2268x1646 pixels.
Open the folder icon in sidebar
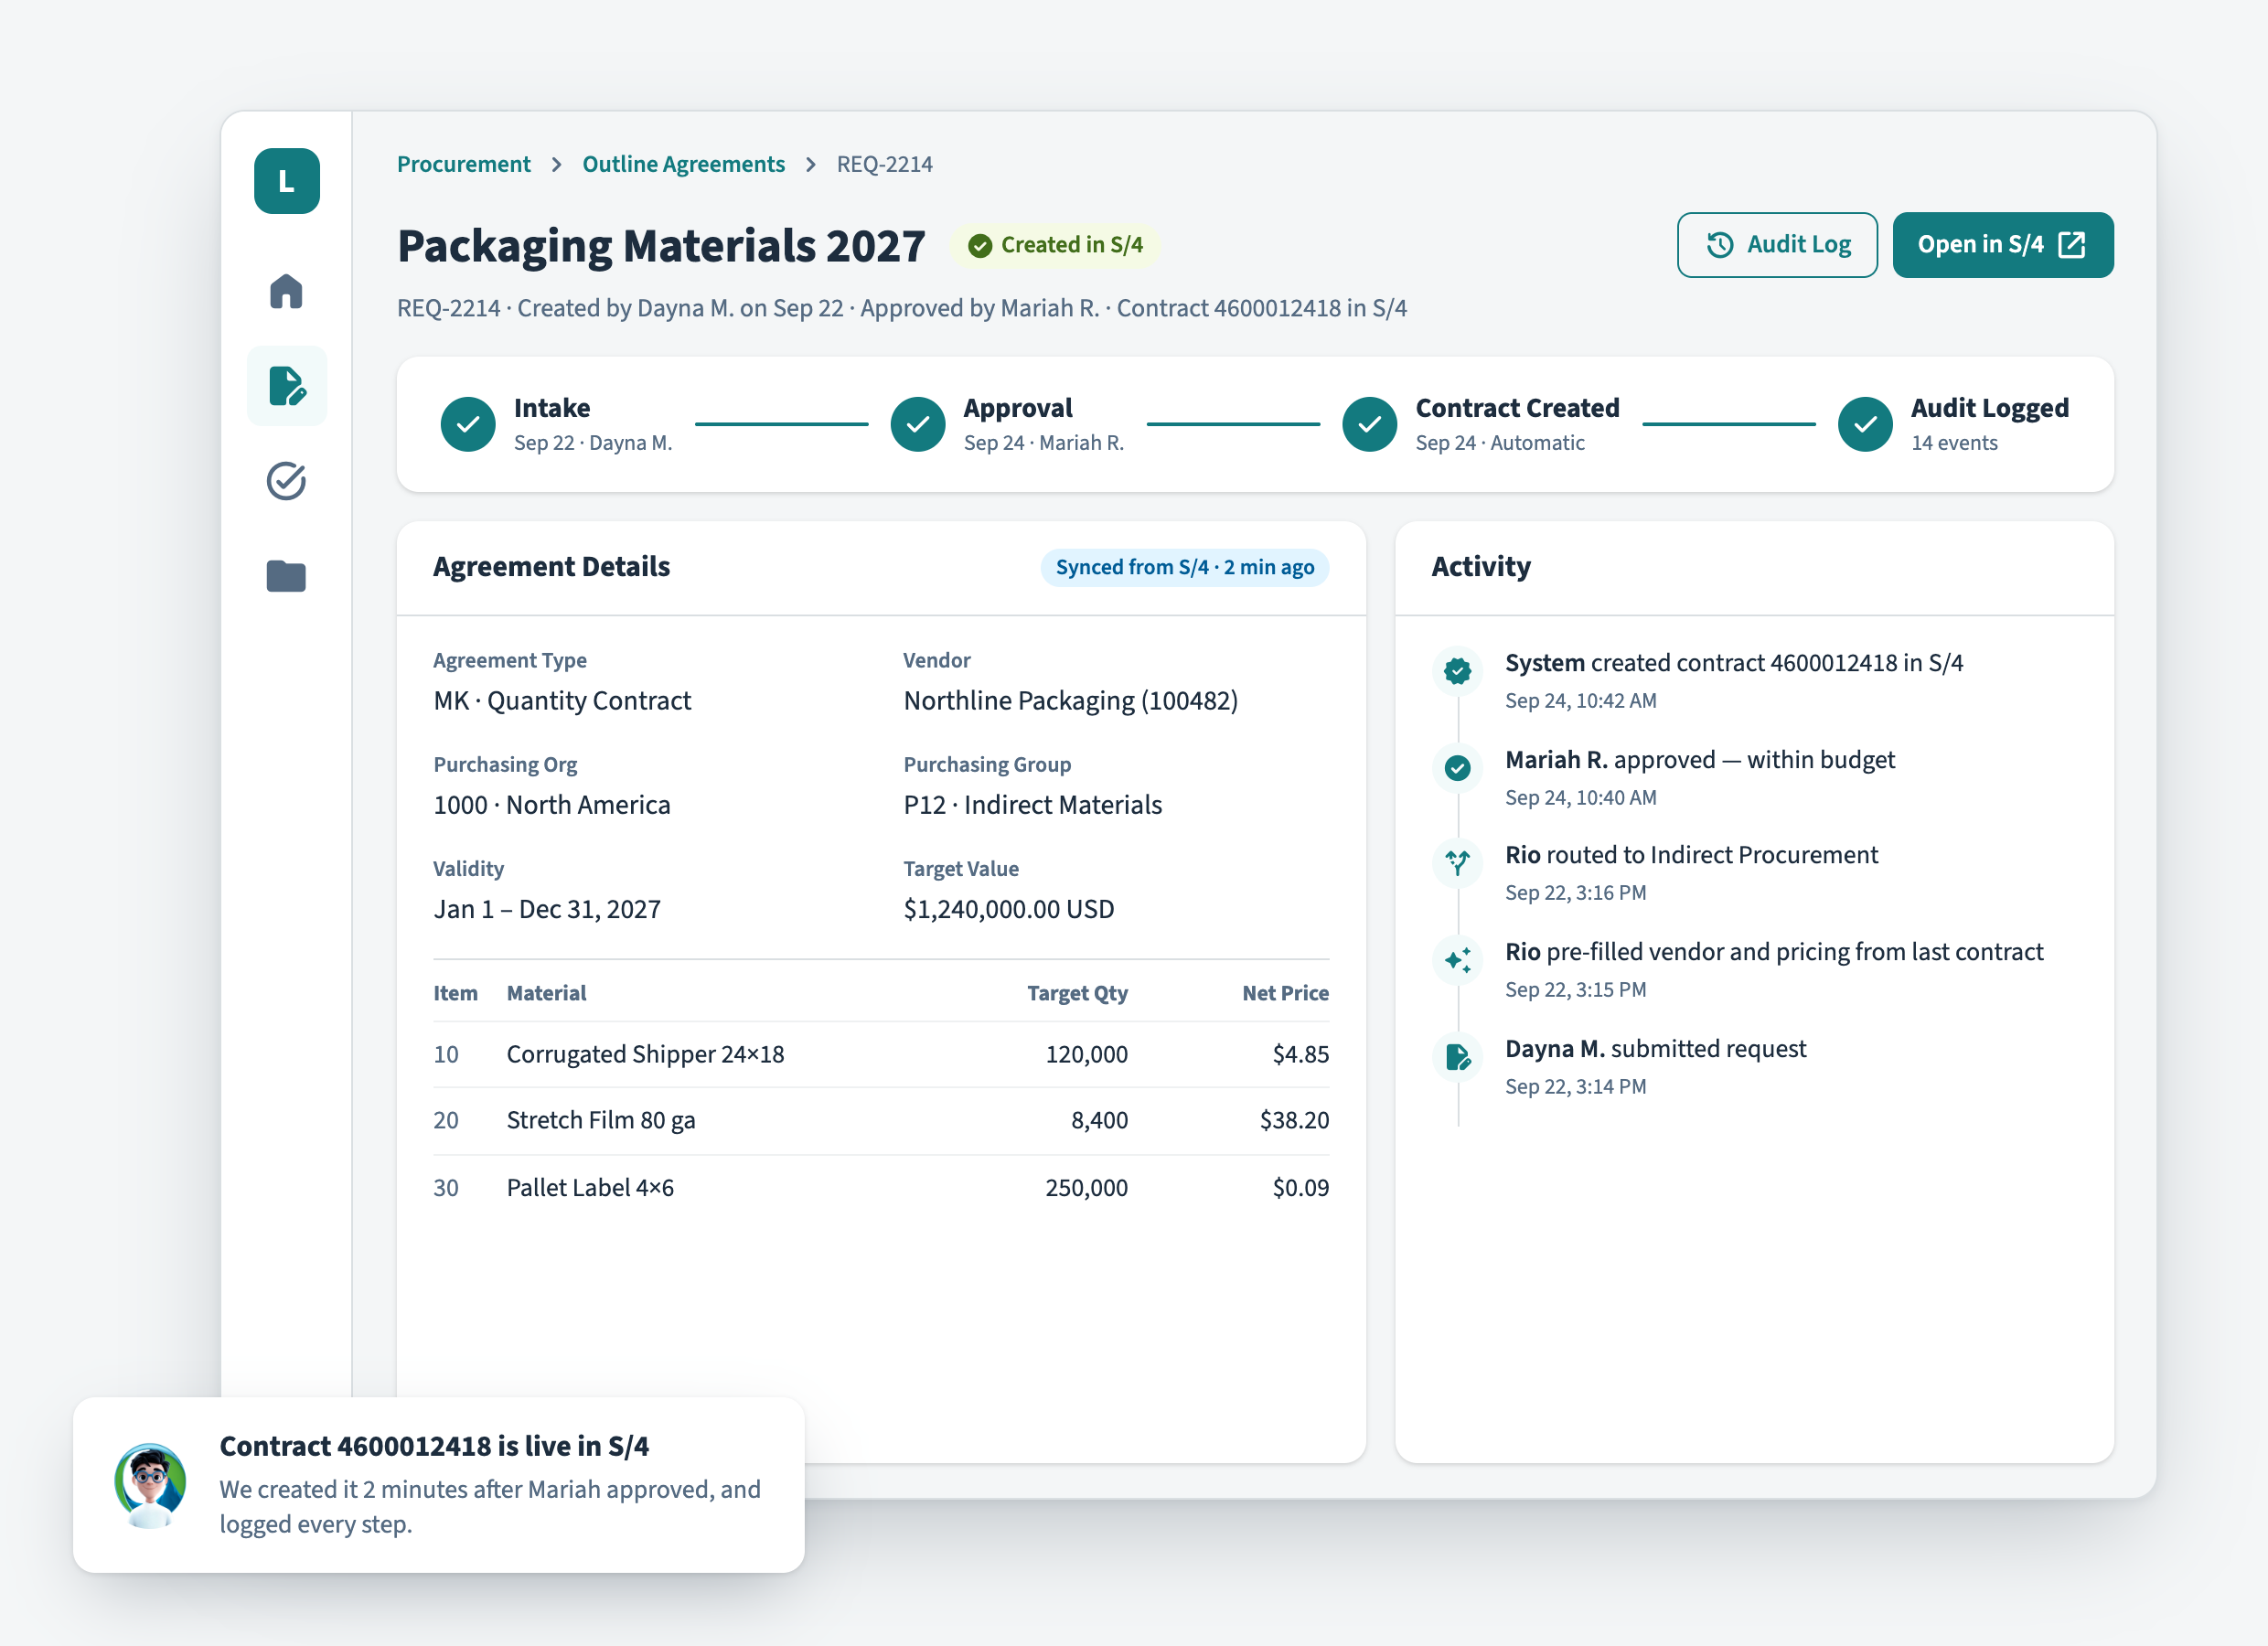[286, 576]
